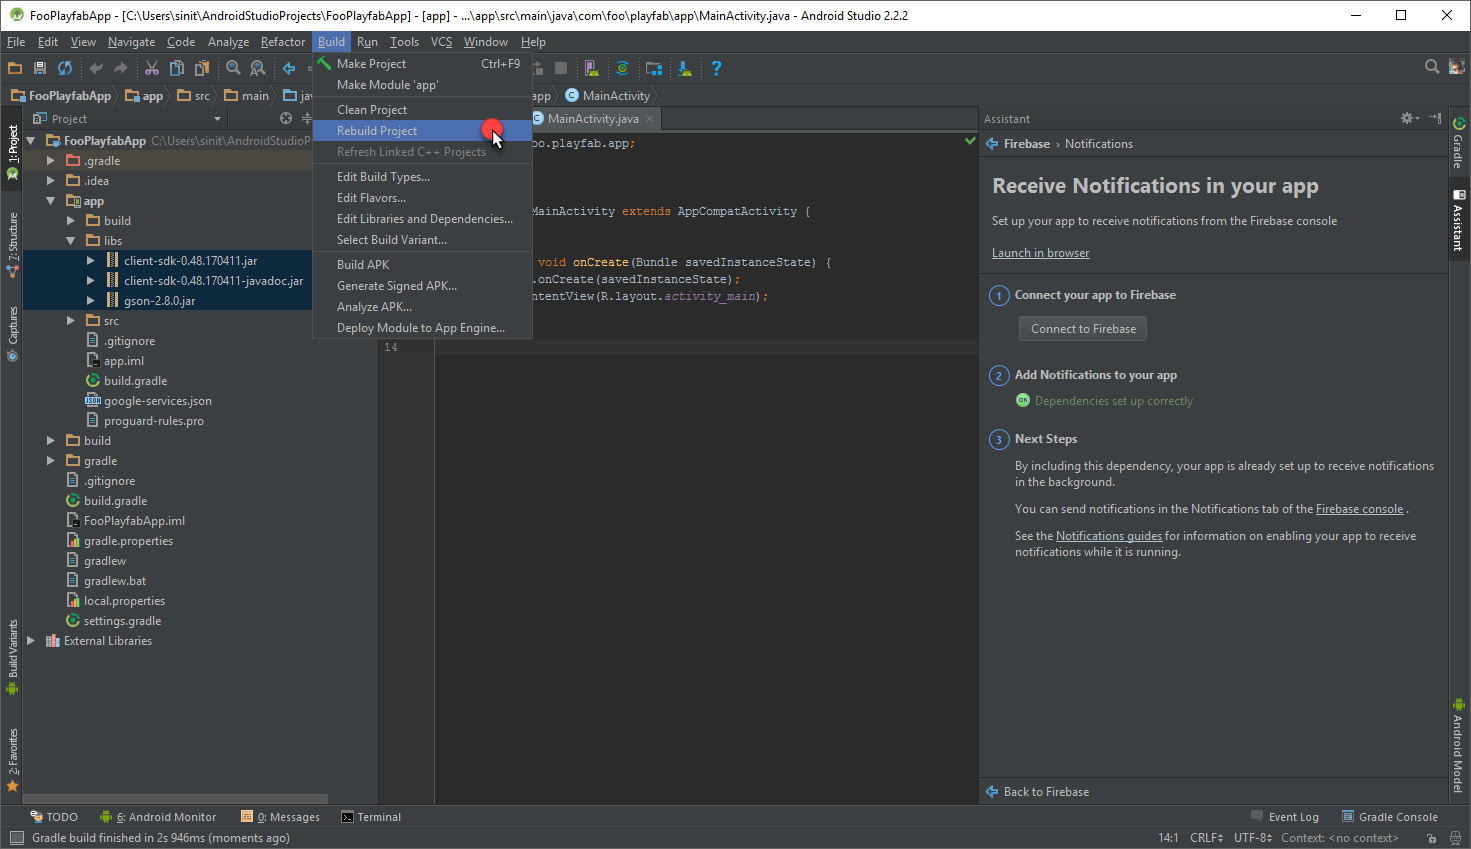Click the Help question mark icon
Screen dimensions: 1471x849
716,68
